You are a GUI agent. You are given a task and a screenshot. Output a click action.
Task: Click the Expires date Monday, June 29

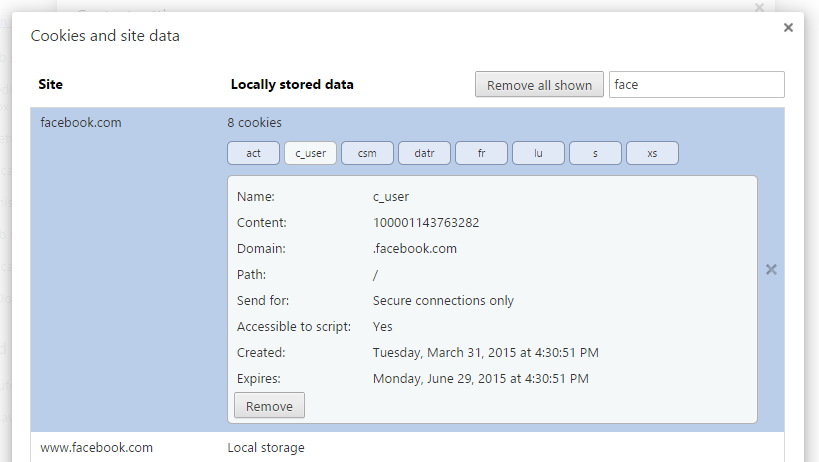(x=481, y=378)
